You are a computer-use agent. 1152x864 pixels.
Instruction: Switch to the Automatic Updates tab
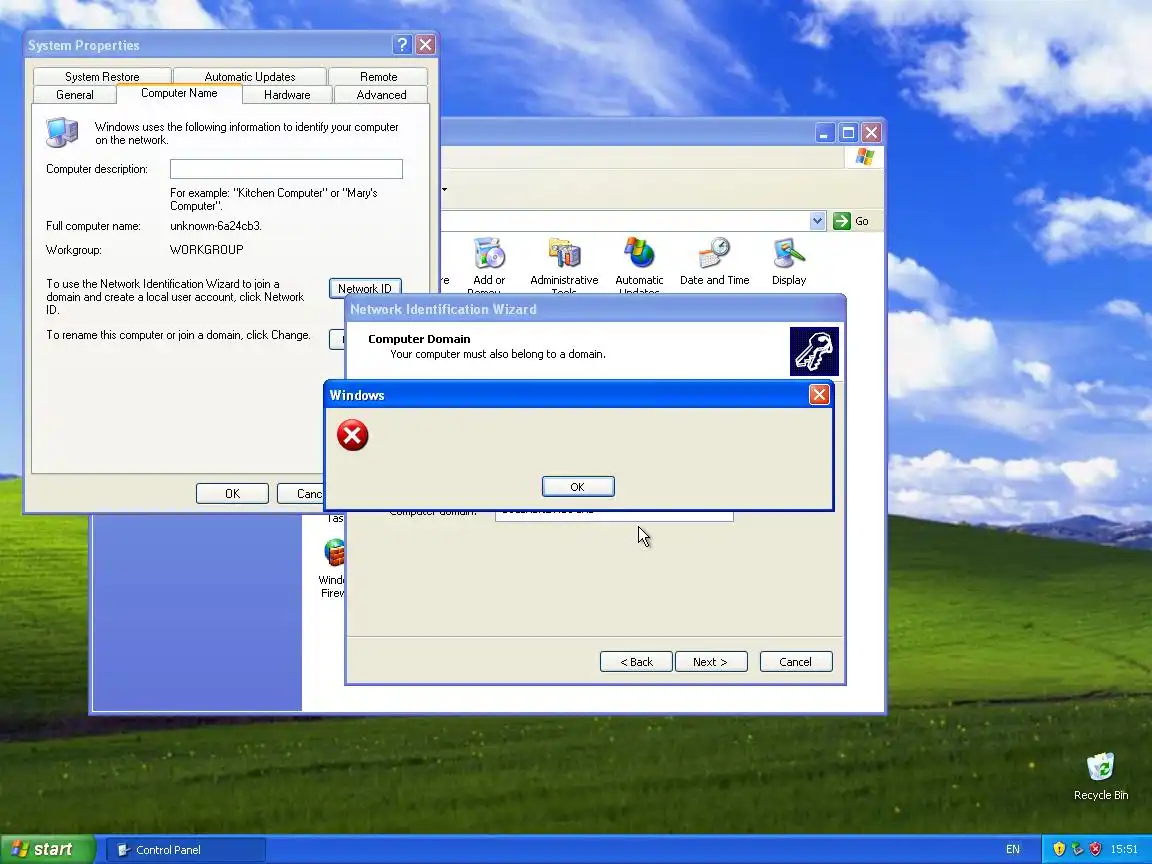click(x=250, y=76)
